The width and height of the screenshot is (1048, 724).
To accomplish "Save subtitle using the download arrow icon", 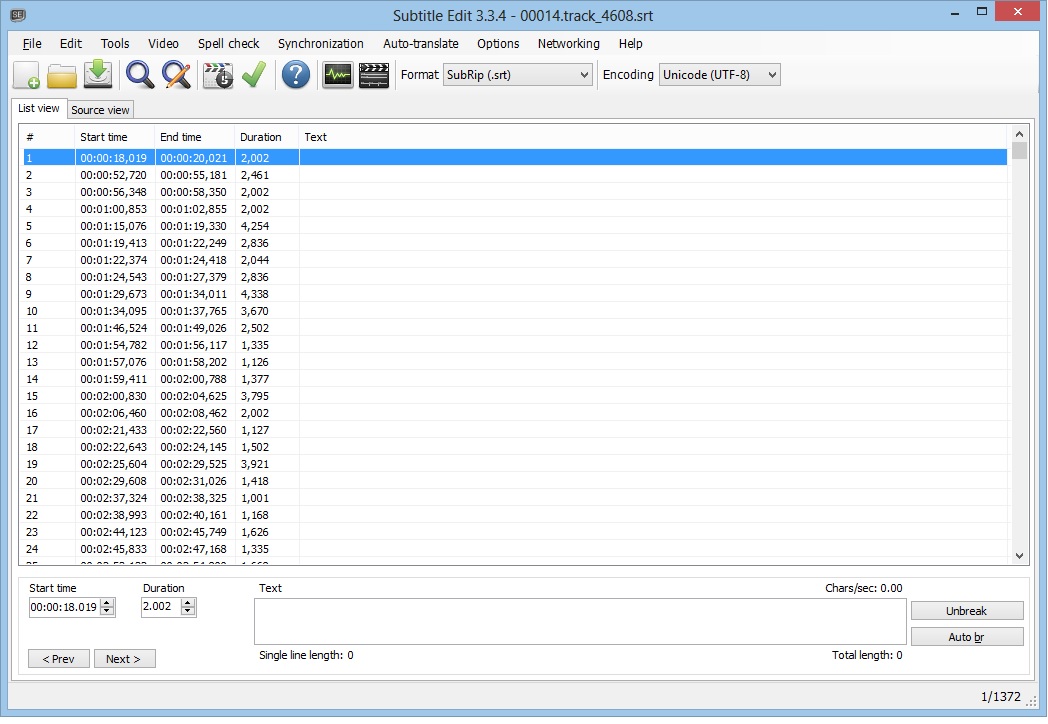I will click(x=98, y=75).
